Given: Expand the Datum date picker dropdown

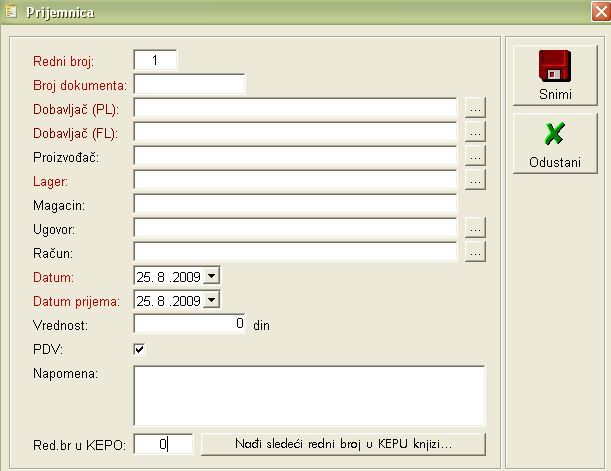Looking at the screenshot, I should [210, 276].
